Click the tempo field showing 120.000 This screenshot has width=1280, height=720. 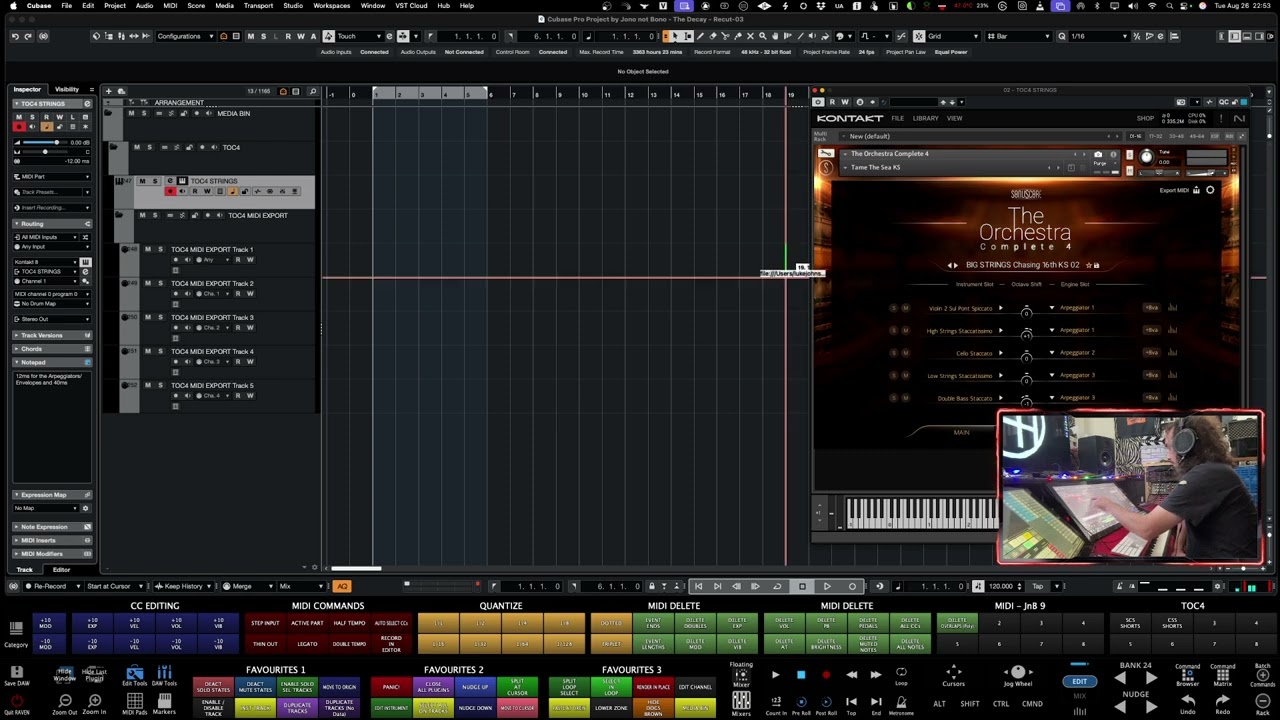[x=1001, y=586]
